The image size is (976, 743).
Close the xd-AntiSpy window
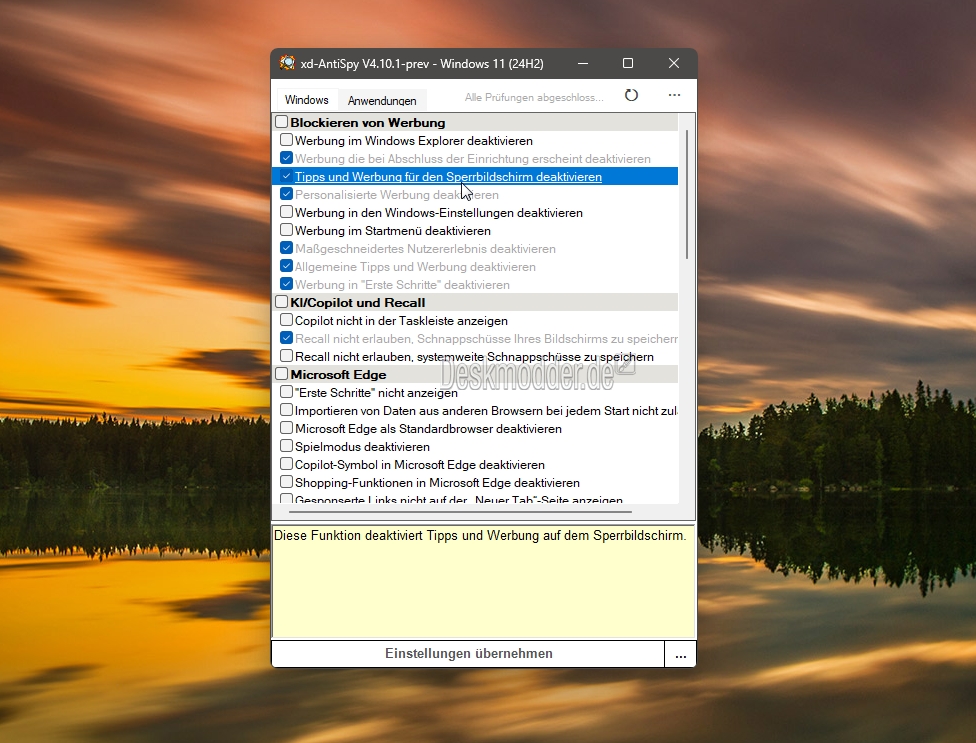tap(673, 63)
